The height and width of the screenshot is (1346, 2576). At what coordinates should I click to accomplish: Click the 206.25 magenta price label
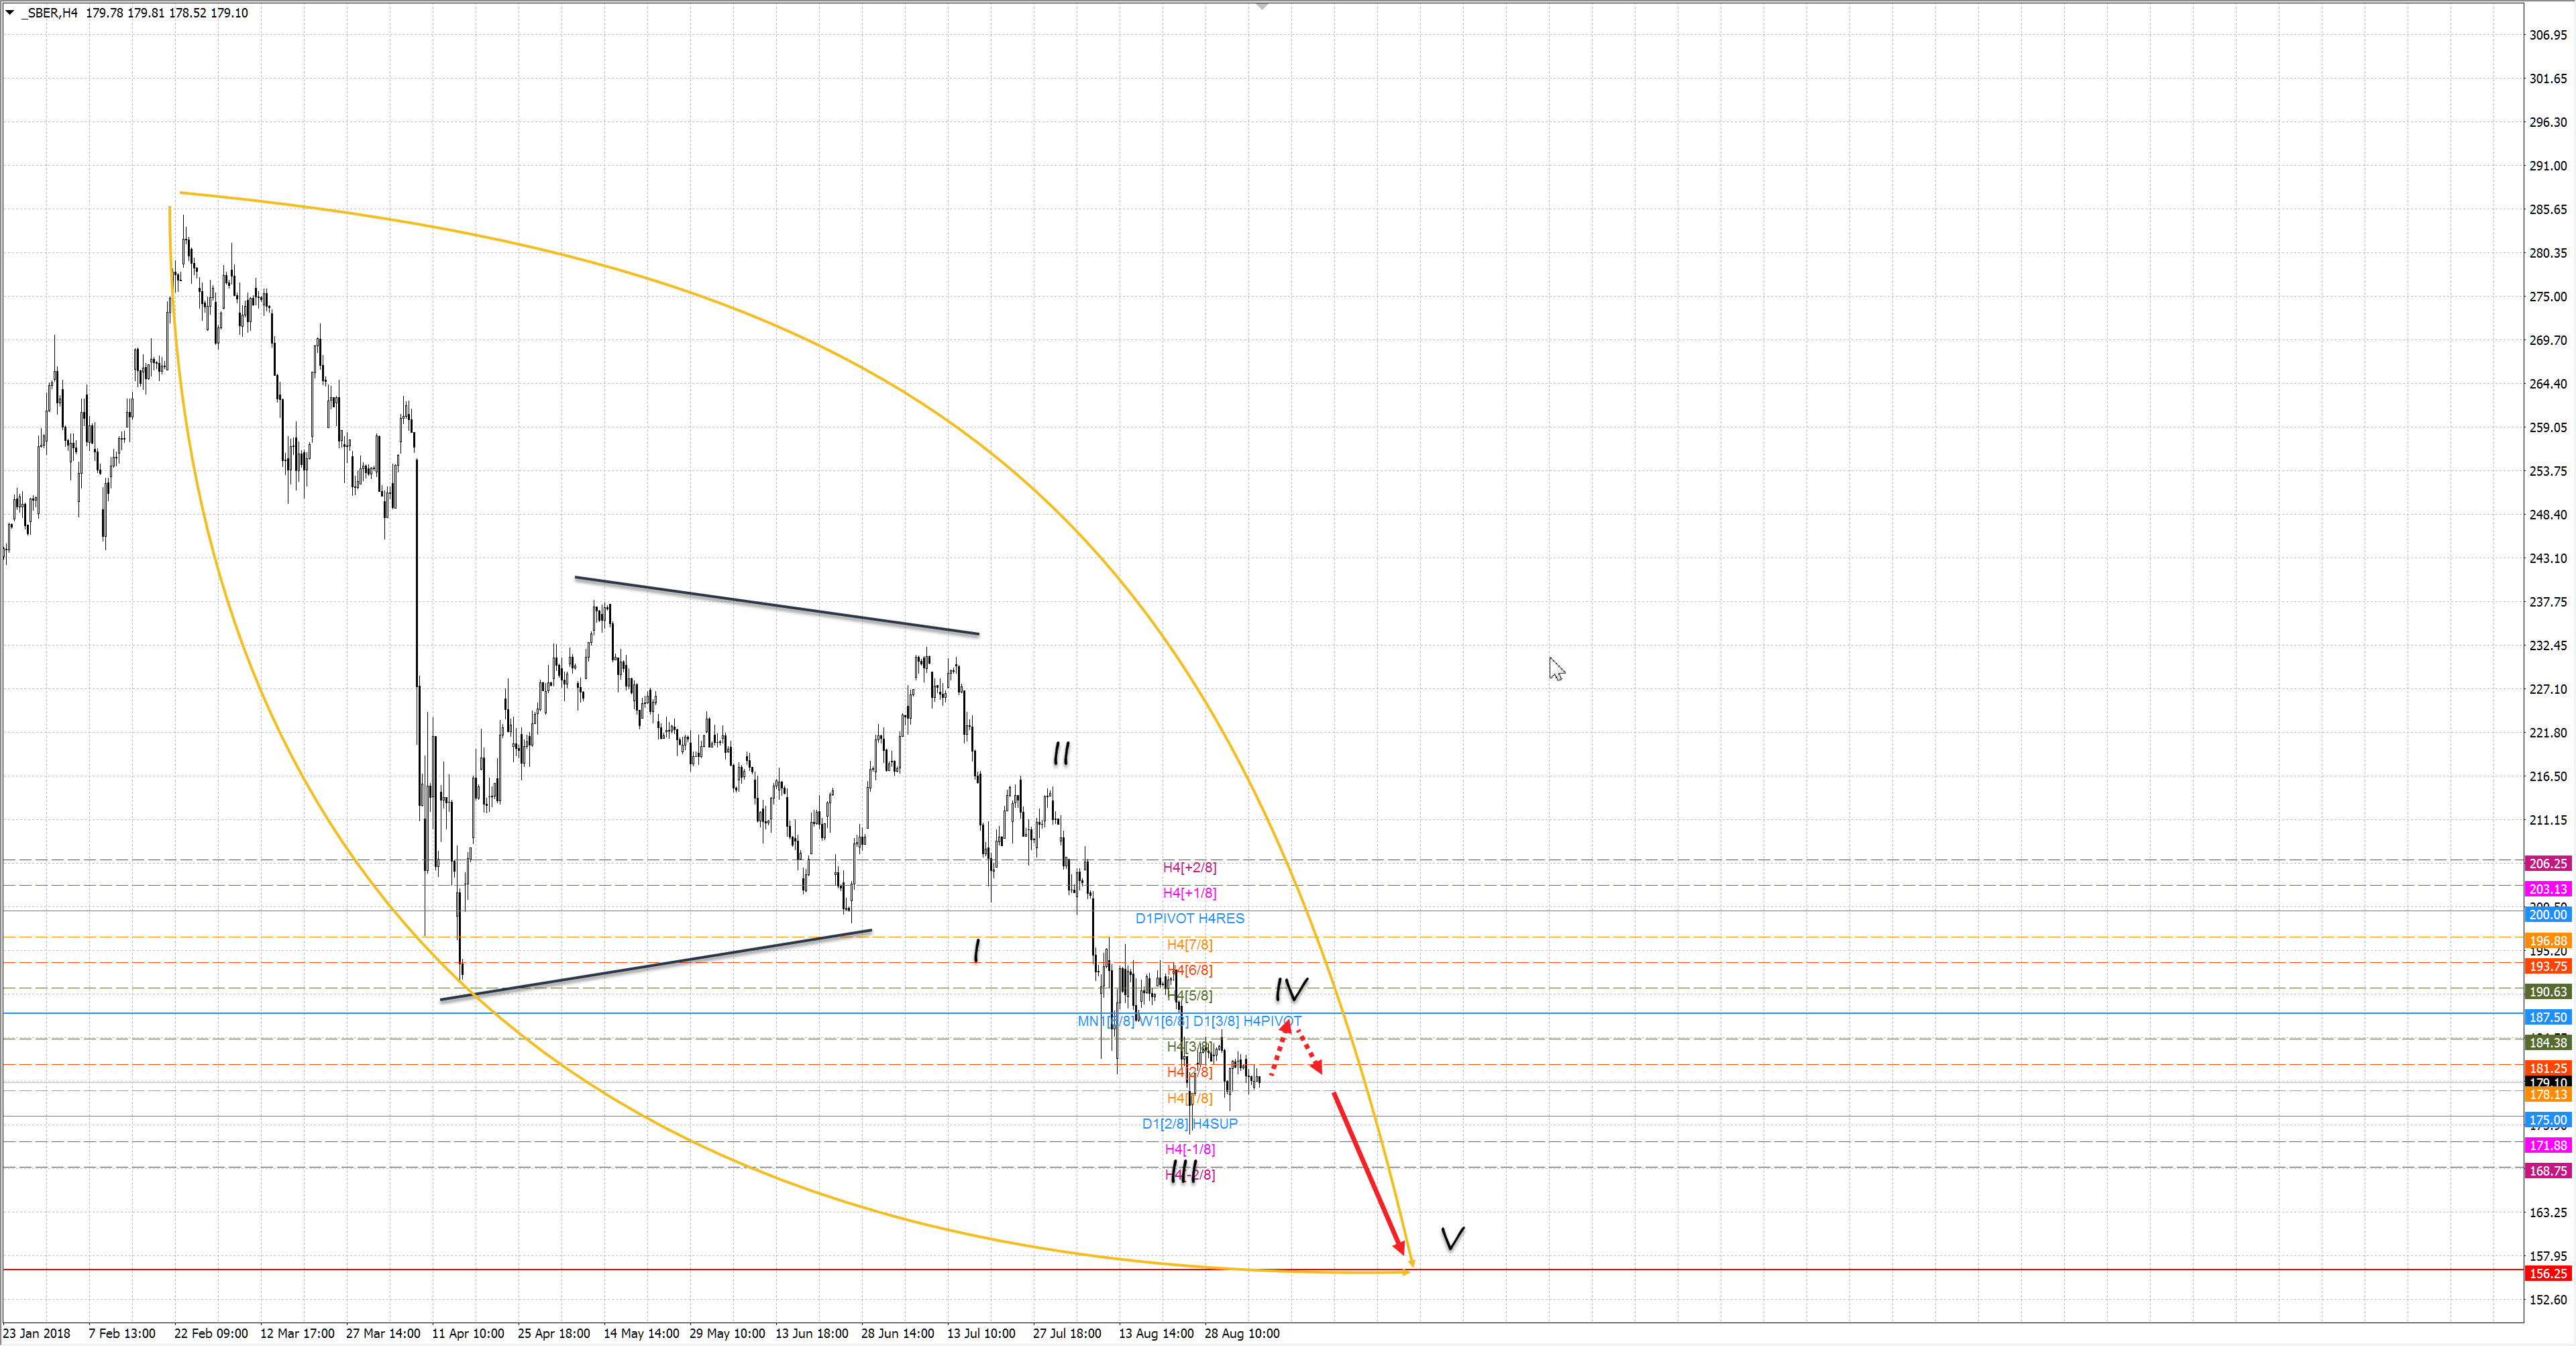2547,863
